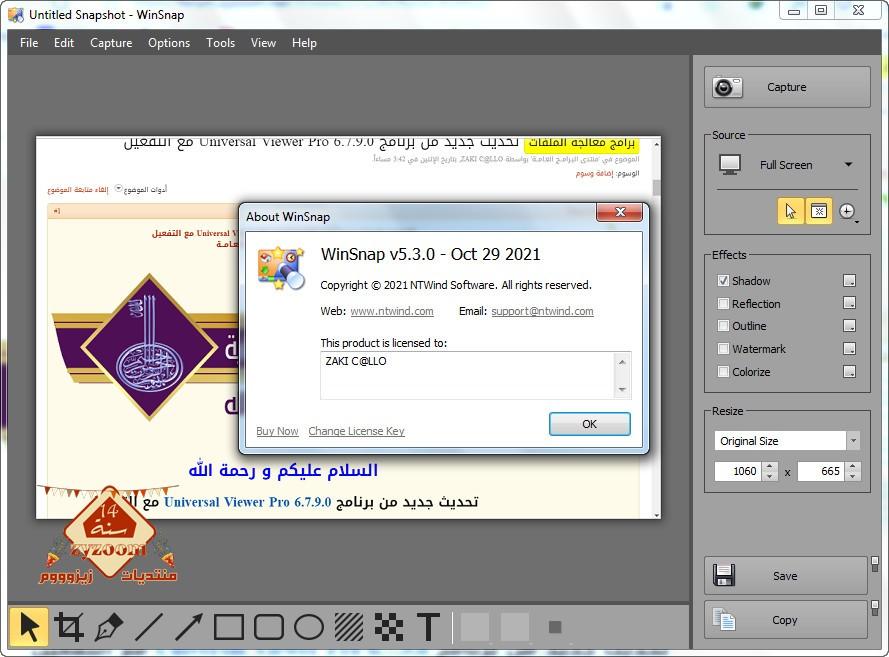The image size is (889, 657).
Task: Click the WinSnap logo in About dialog
Action: pos(281,268)
